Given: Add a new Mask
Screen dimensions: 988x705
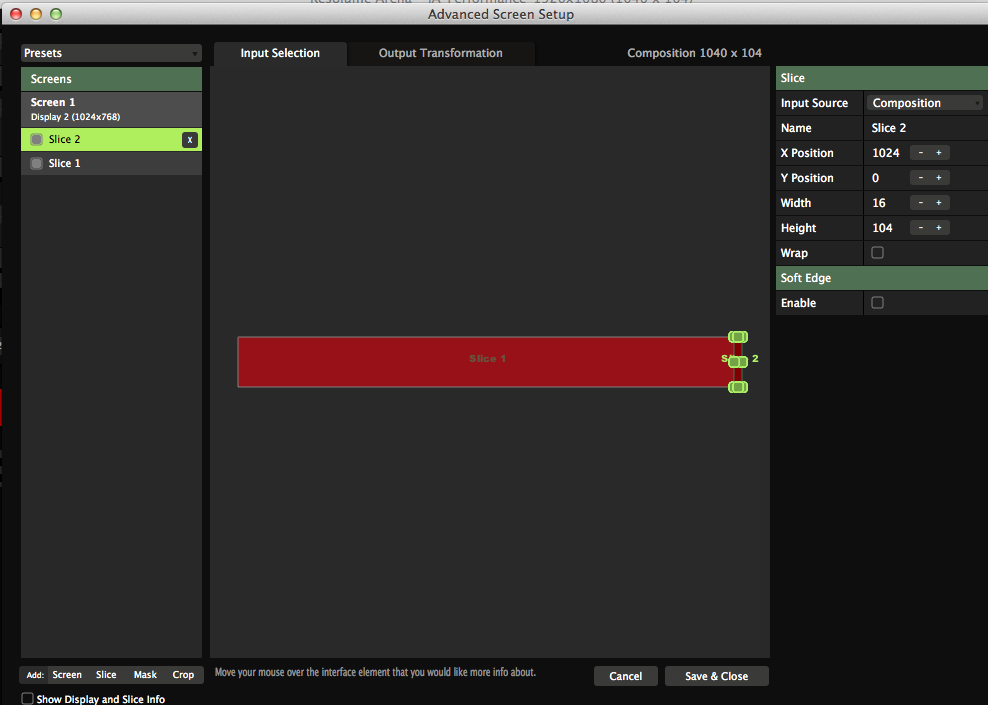Looking at the screenshot, I should (145, 675).
